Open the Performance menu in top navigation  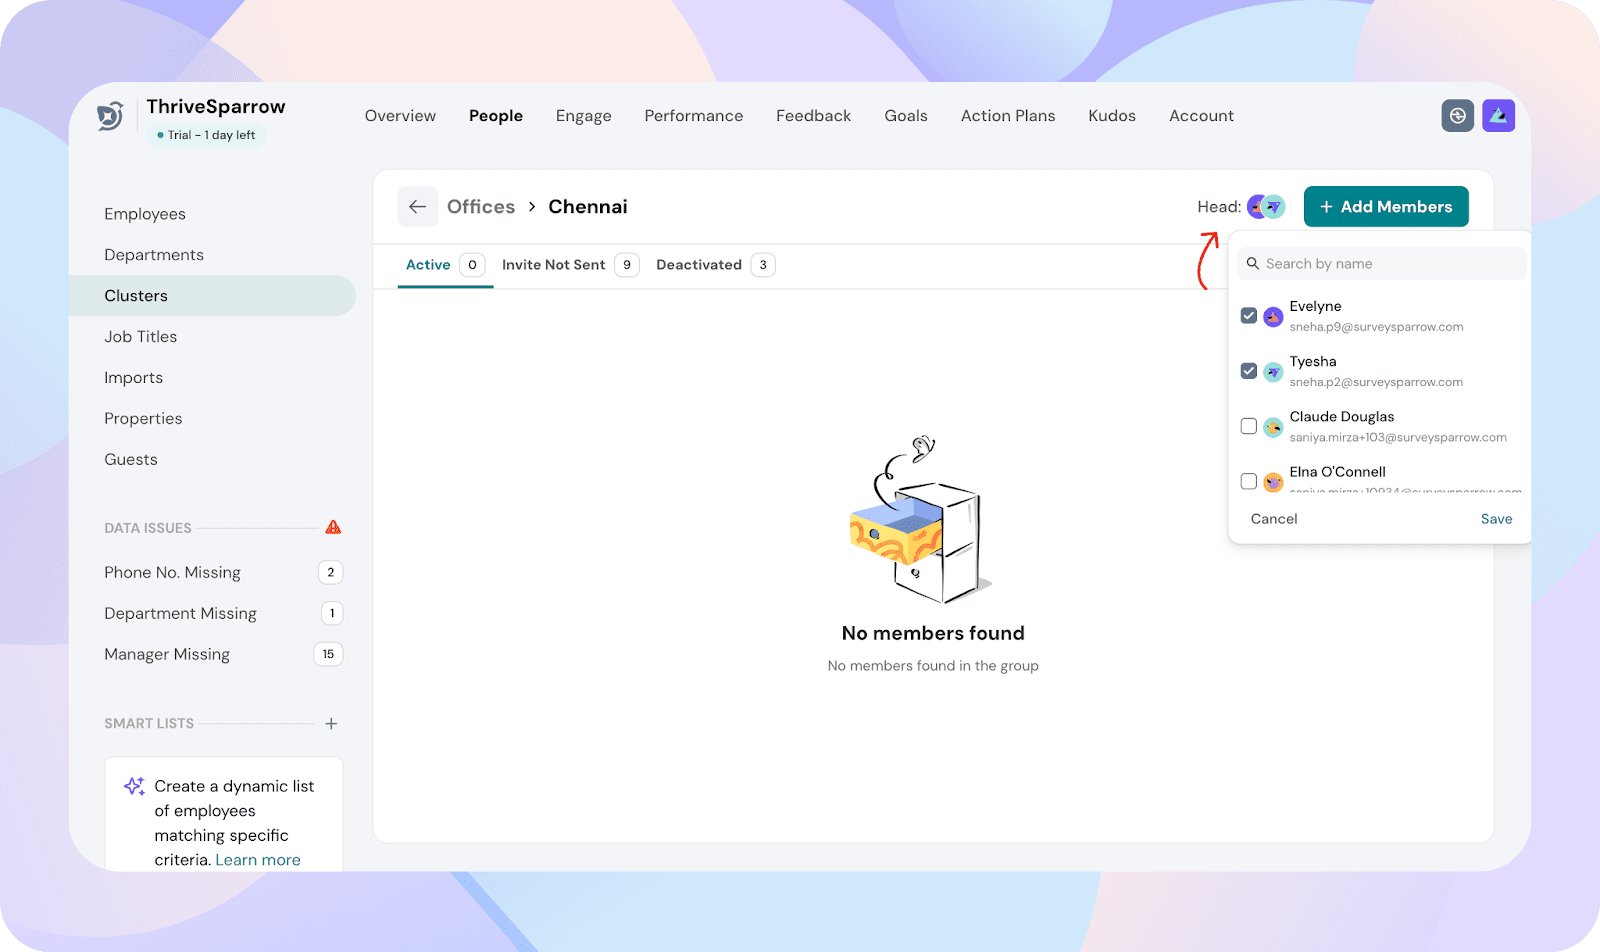(693, 116)
